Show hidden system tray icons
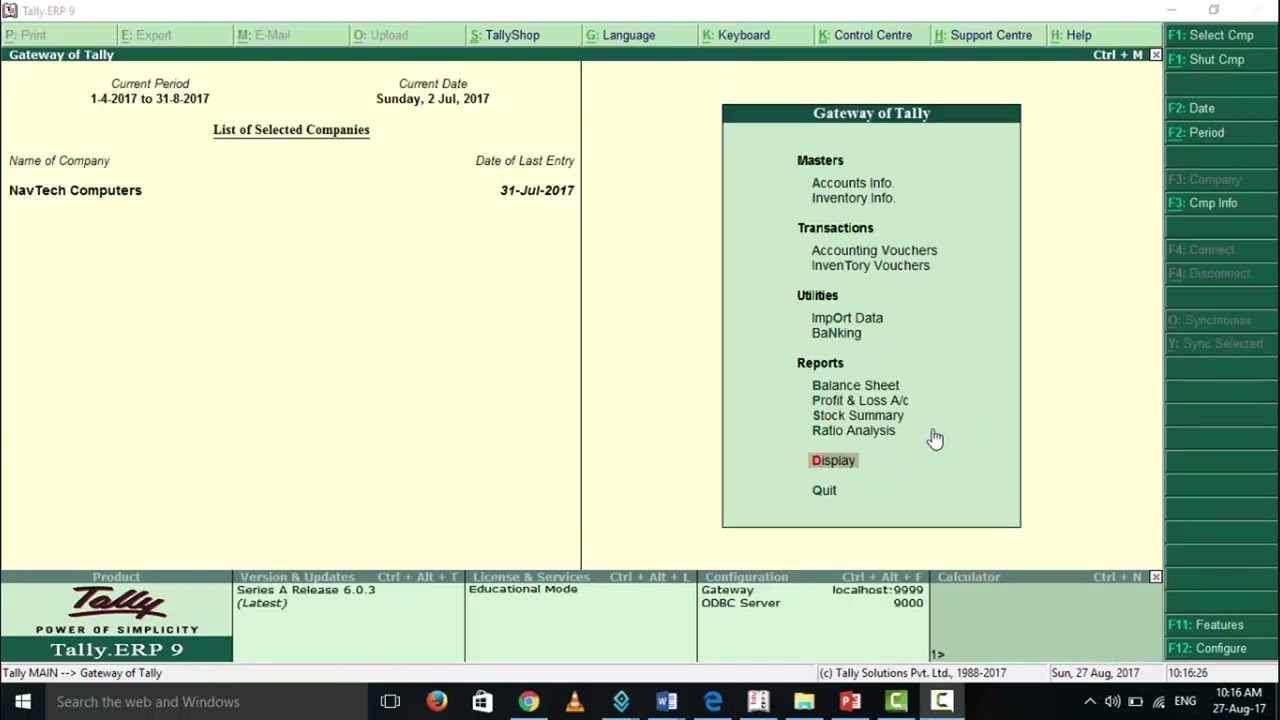Screen dimensions: 1280x720 tap(1090, 702)
